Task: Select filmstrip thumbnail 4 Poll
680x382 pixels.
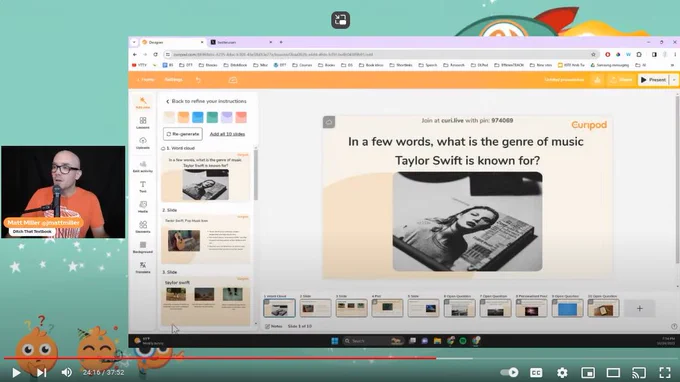Action: coord(387,308)
